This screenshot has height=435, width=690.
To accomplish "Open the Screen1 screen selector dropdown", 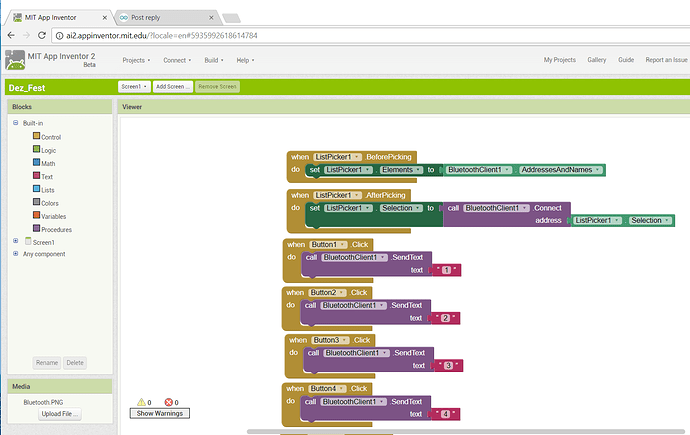I will click(134, 87).
